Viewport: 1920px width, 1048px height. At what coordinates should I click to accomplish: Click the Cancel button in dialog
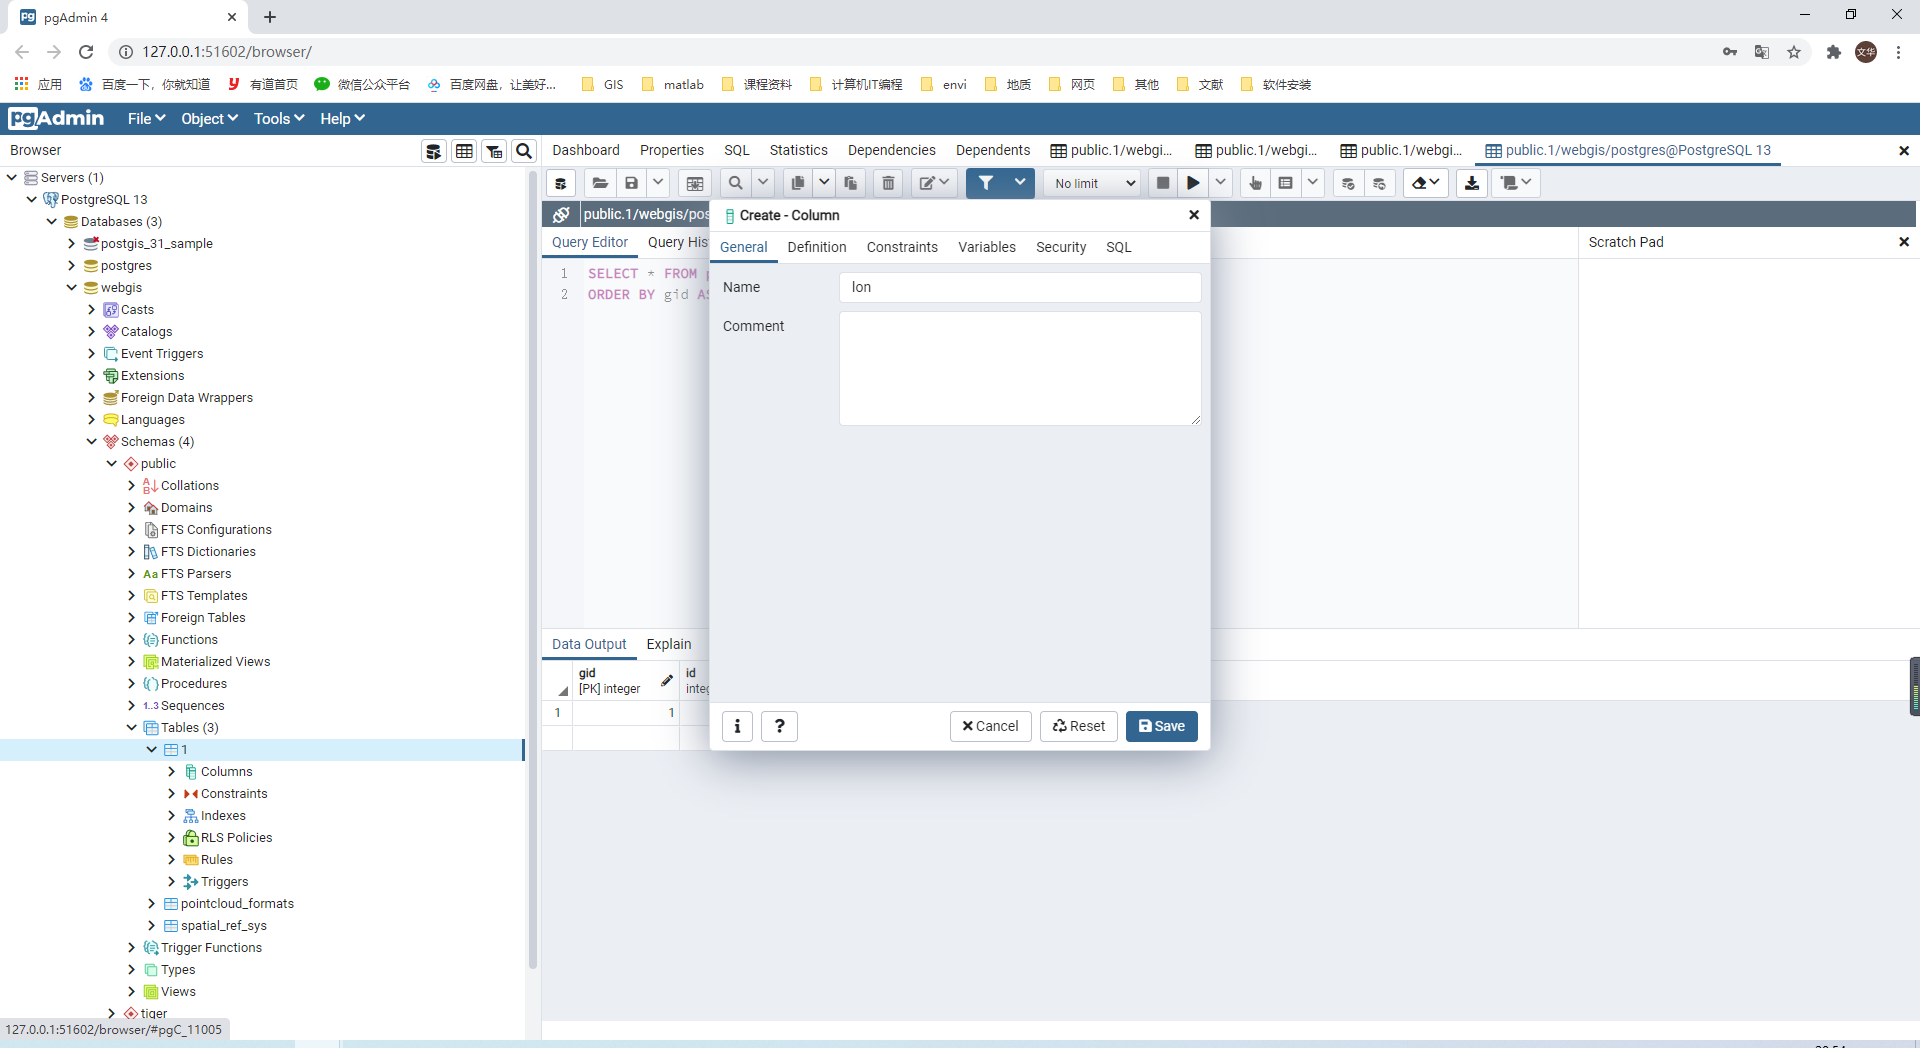[990, 726]
